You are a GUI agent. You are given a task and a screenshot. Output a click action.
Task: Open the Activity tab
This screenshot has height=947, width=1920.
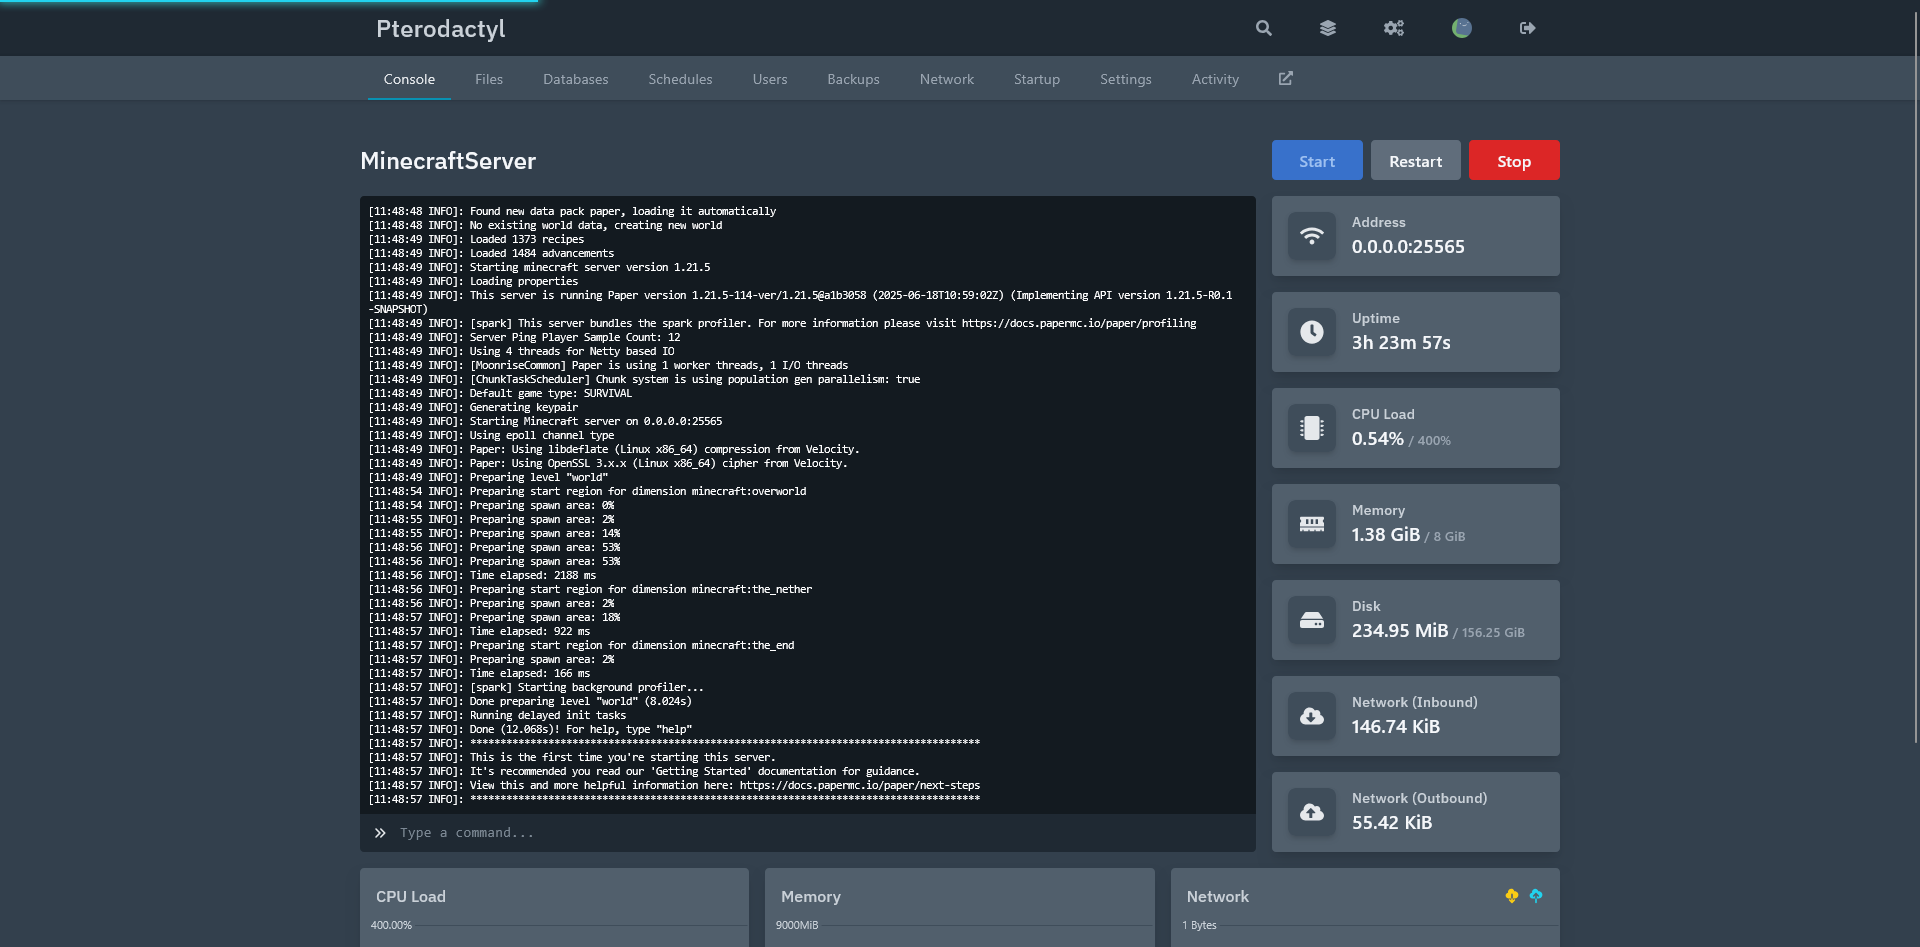click(1215, 79)
